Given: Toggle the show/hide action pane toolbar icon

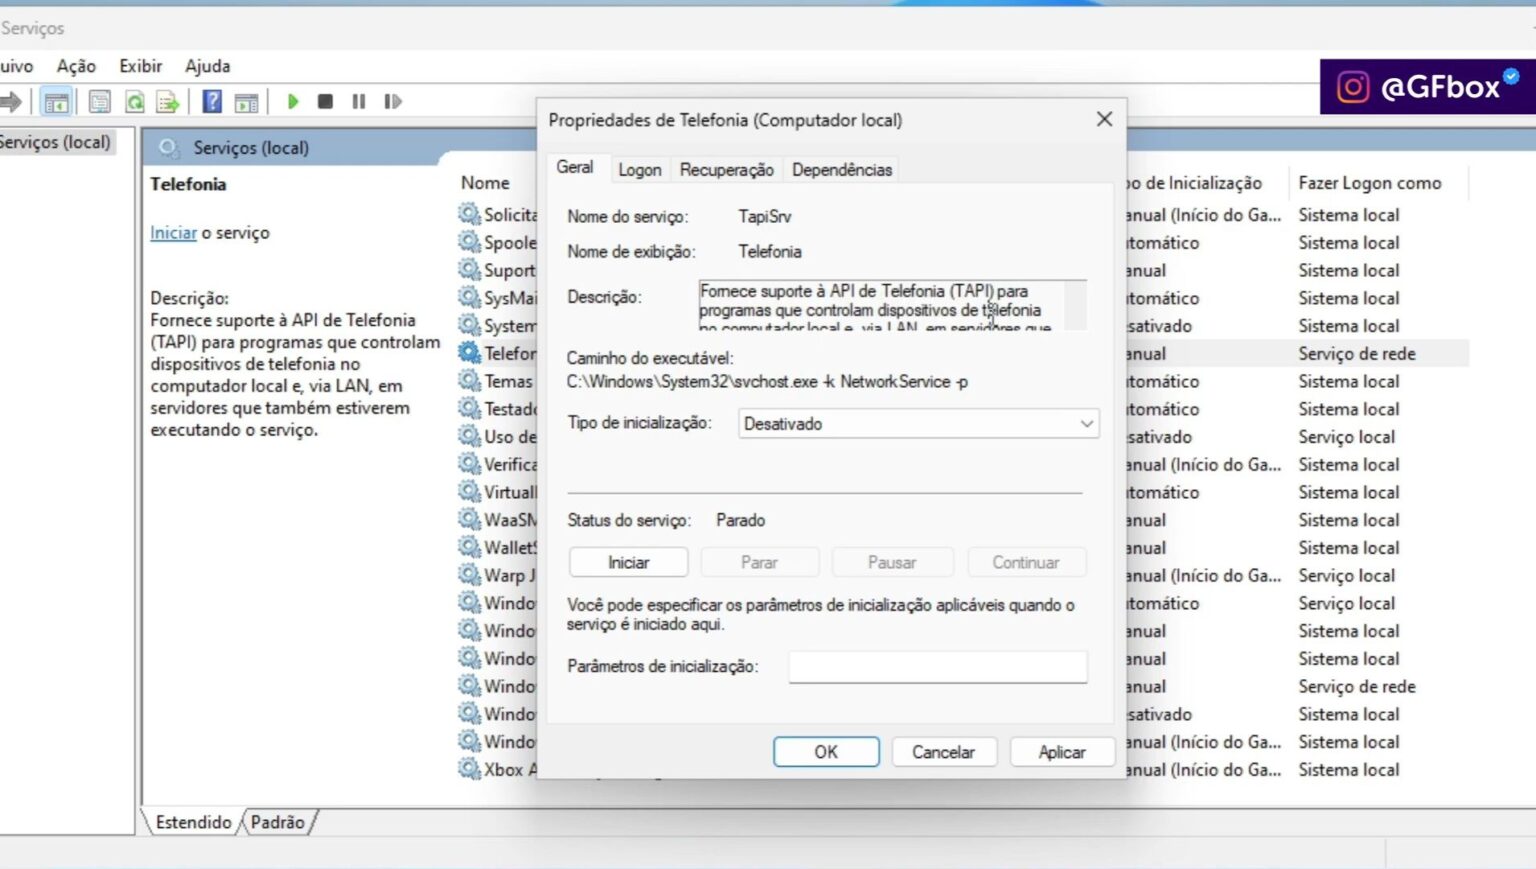Looking at the screenshot, I should [x=246, y=101].
